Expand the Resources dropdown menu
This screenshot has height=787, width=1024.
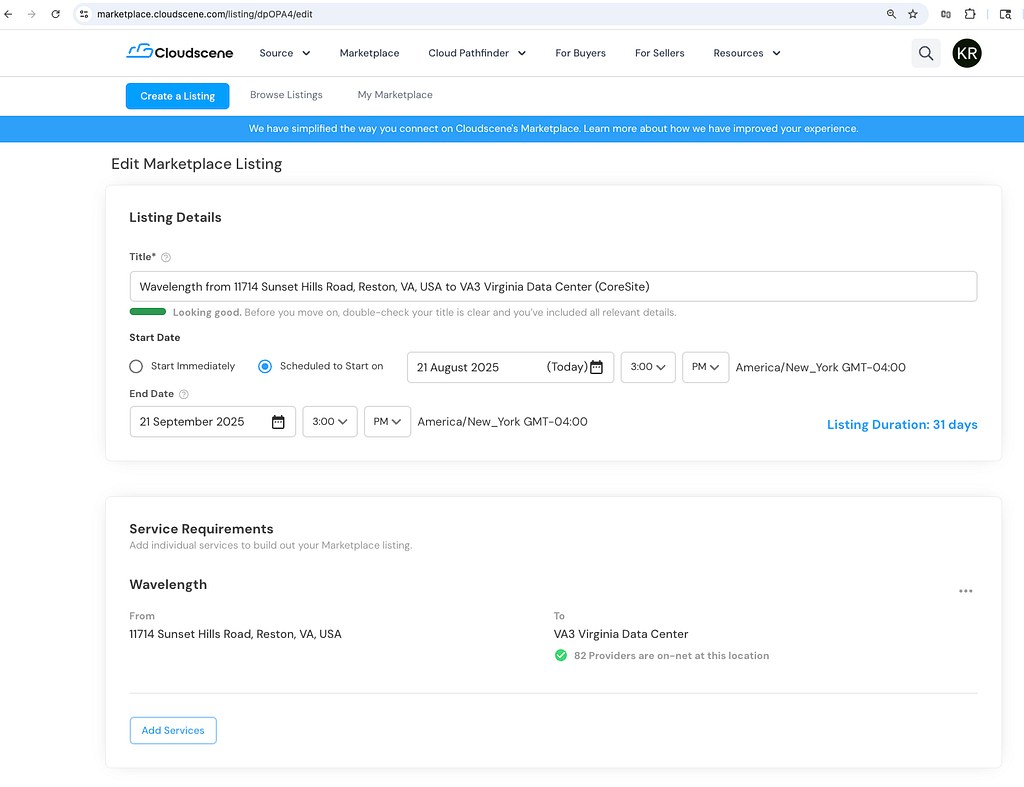[x=746, y=53]
